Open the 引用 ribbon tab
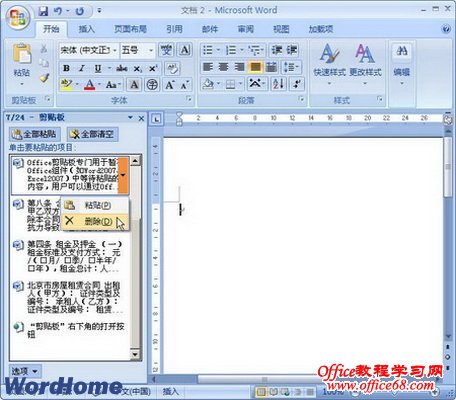The image size is (456, 400). 174,29
